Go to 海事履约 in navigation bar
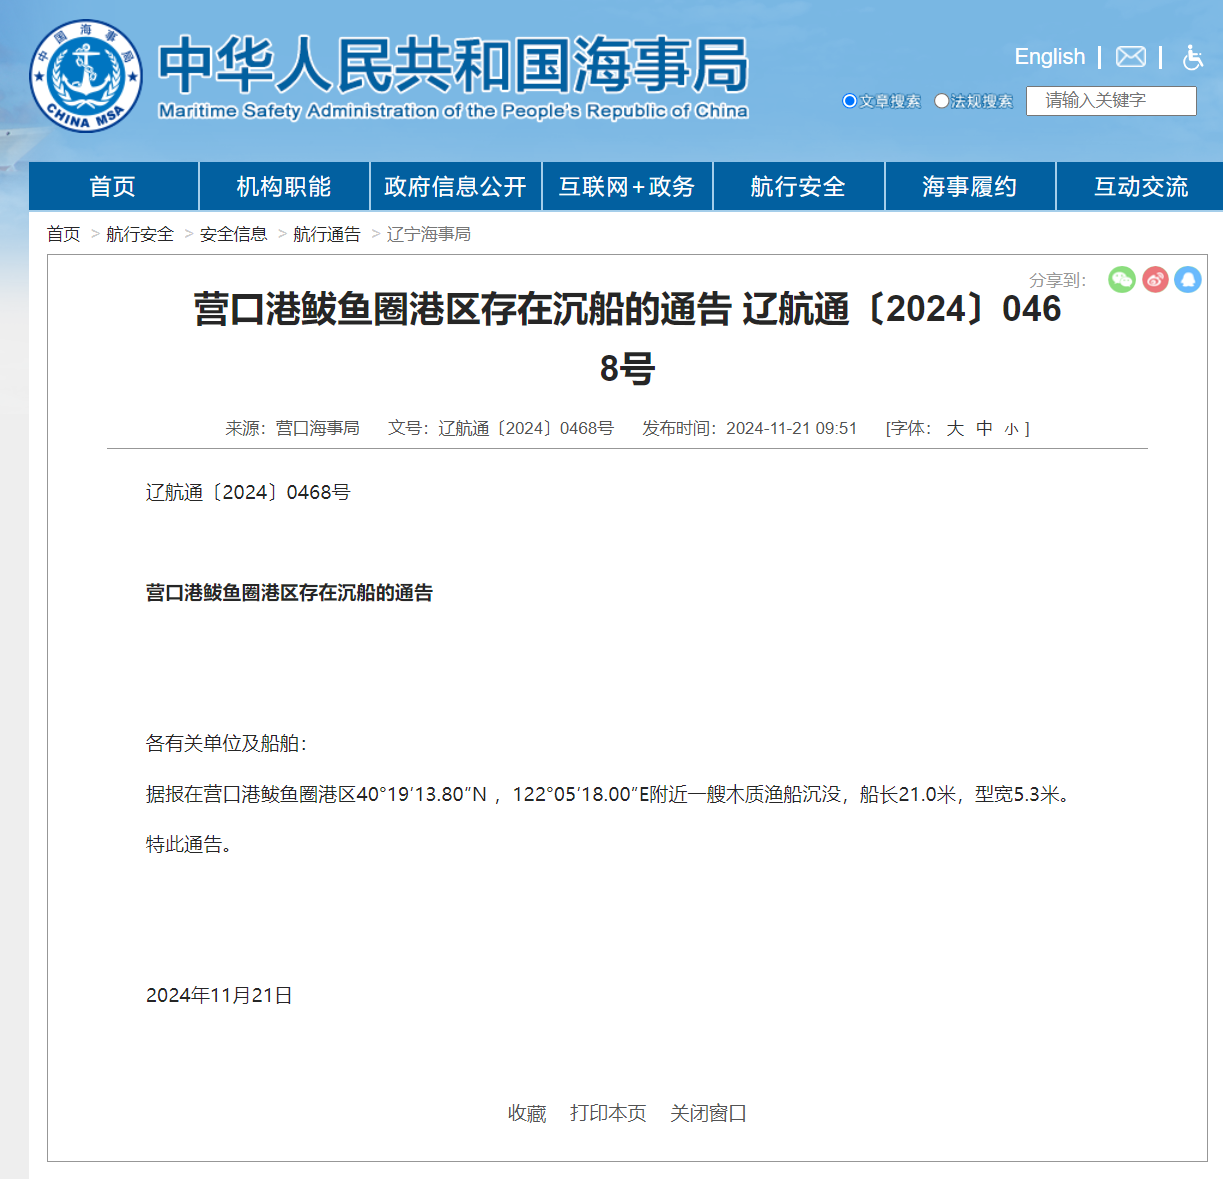 [x=969, y=187]
